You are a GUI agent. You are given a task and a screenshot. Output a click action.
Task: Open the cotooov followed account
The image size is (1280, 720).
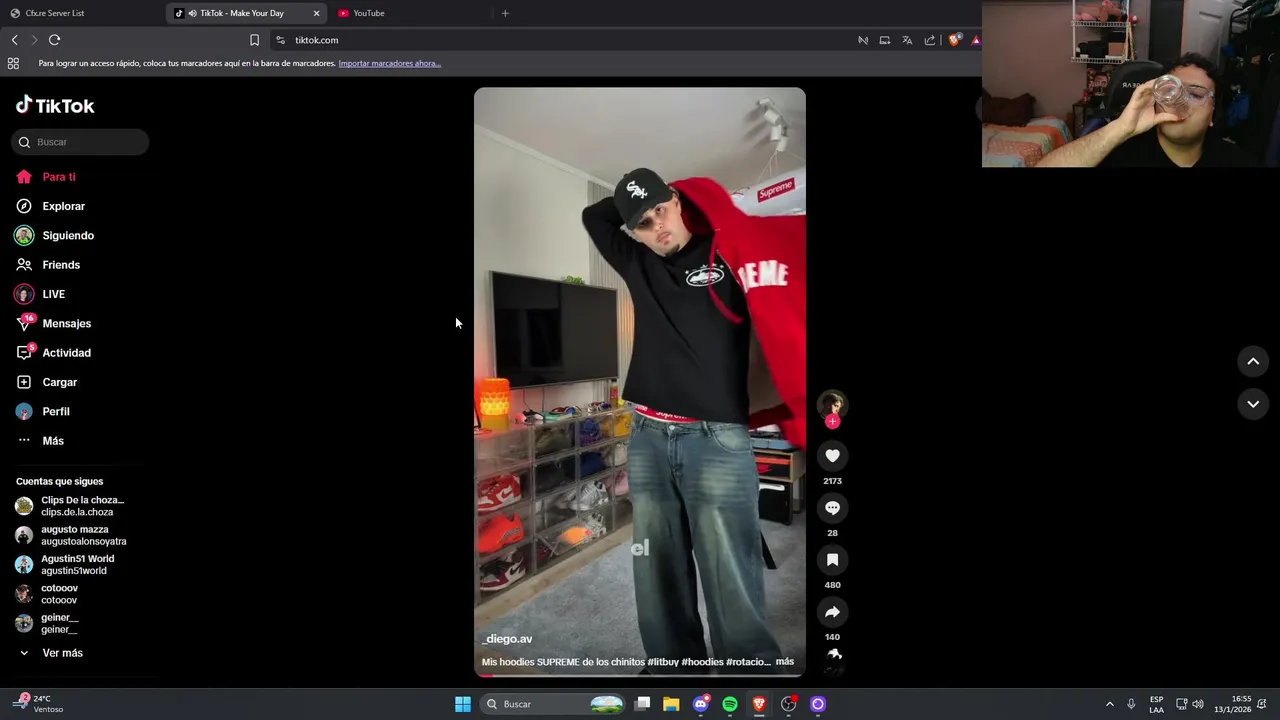(46, 594)
